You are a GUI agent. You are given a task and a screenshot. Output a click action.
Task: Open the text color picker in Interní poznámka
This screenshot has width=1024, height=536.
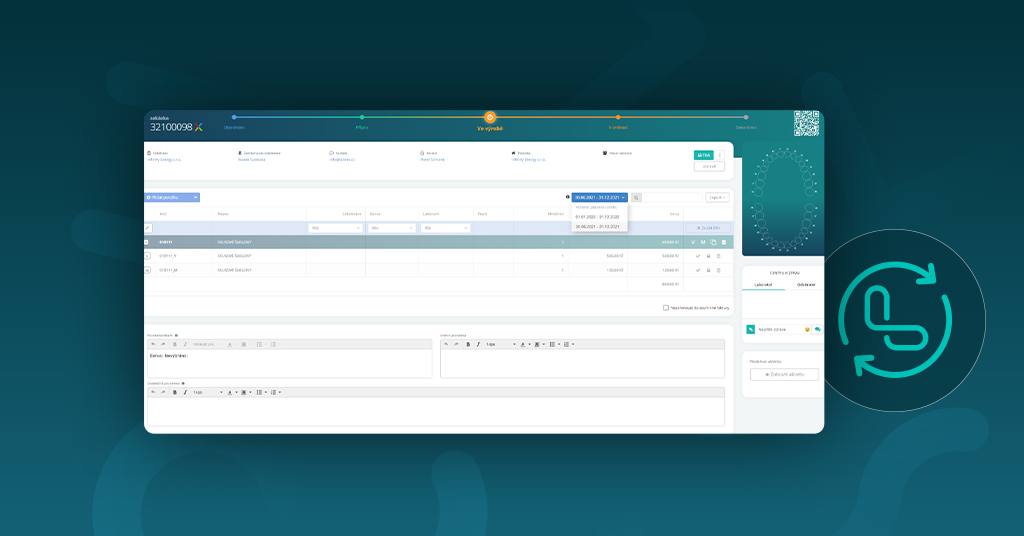coord(524,344)
